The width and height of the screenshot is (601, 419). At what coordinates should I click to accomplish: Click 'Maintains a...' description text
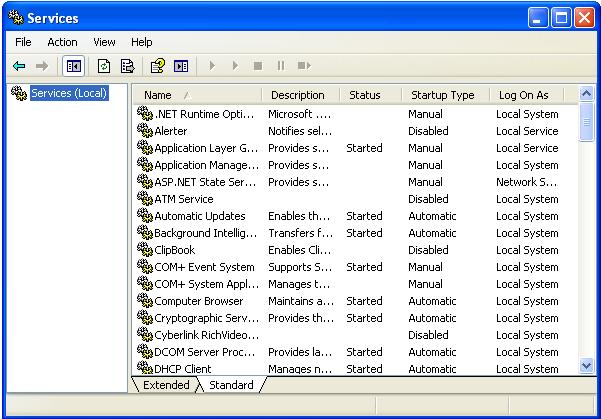pyautogui.click(x=301, y=301)
